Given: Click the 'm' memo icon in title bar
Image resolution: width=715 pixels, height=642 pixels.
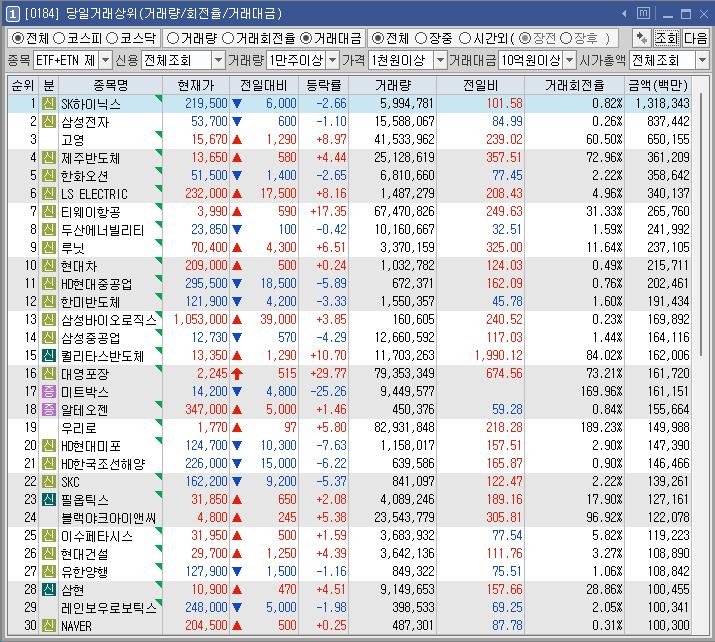Looking at the screenshot, I should click(x=643, y=13).
